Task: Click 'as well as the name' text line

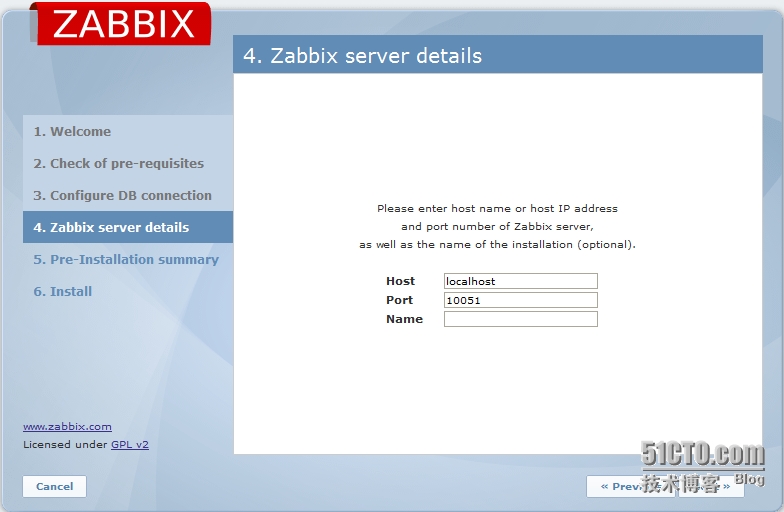Action: pyautogui.click(x=498, y=244)
